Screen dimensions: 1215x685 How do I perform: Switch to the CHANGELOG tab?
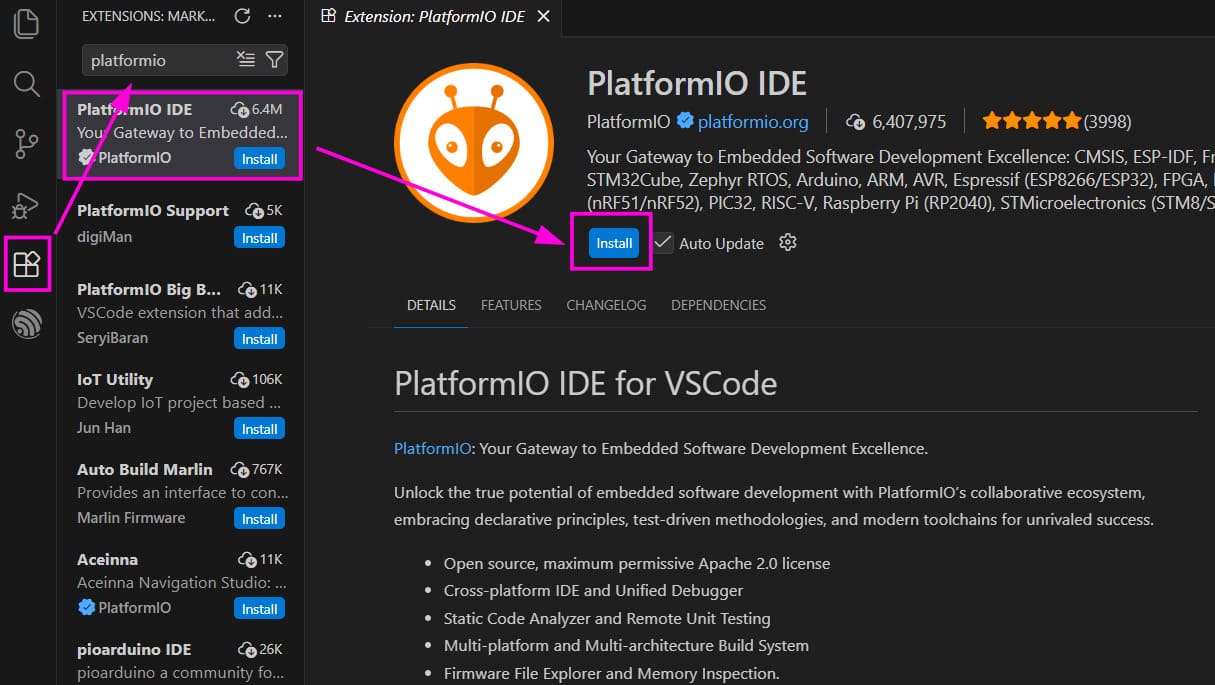click(606, 305)
